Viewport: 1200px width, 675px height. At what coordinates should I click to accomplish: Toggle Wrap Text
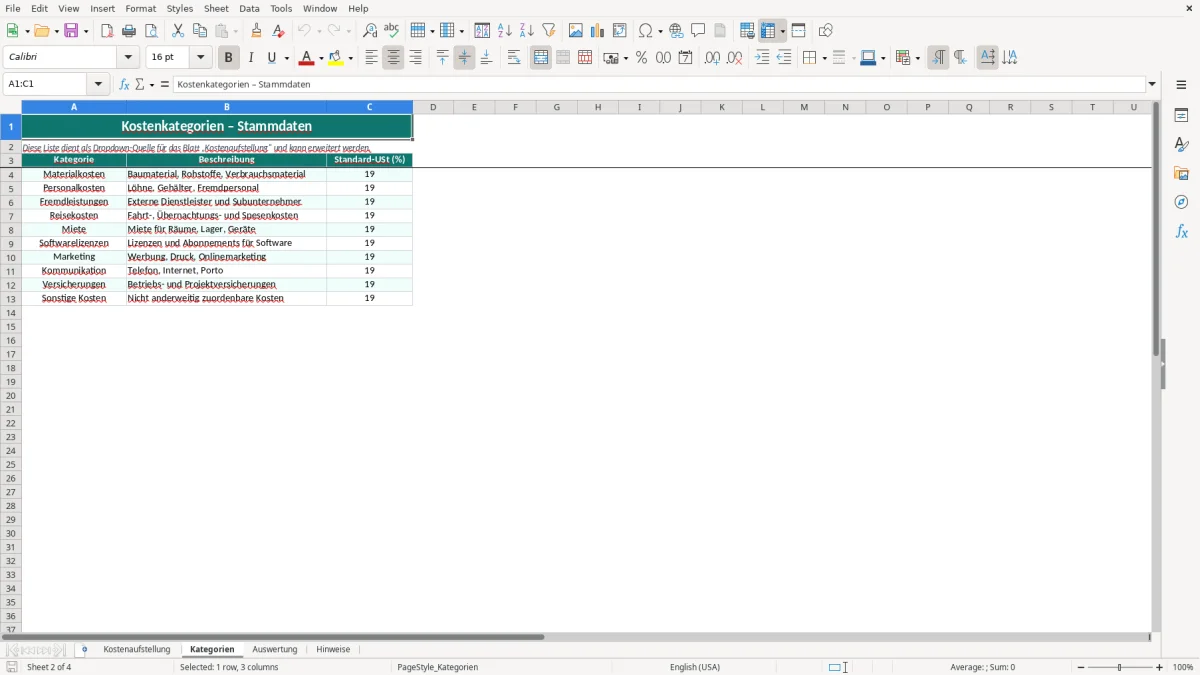(514, 58)
